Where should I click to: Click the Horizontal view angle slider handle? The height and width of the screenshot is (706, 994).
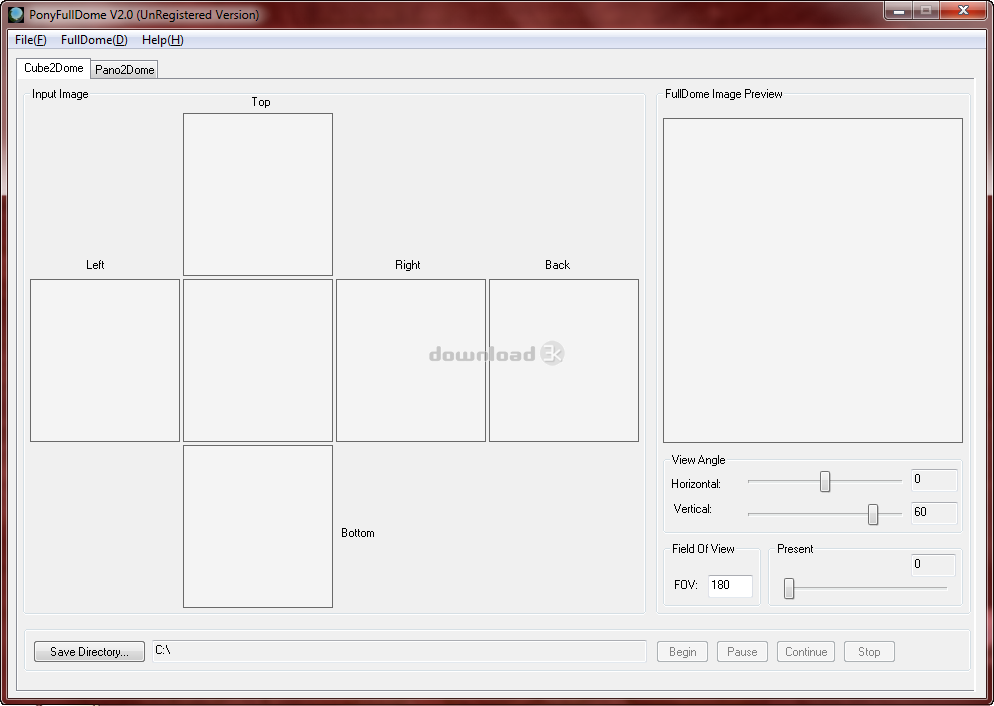(825, 481)
